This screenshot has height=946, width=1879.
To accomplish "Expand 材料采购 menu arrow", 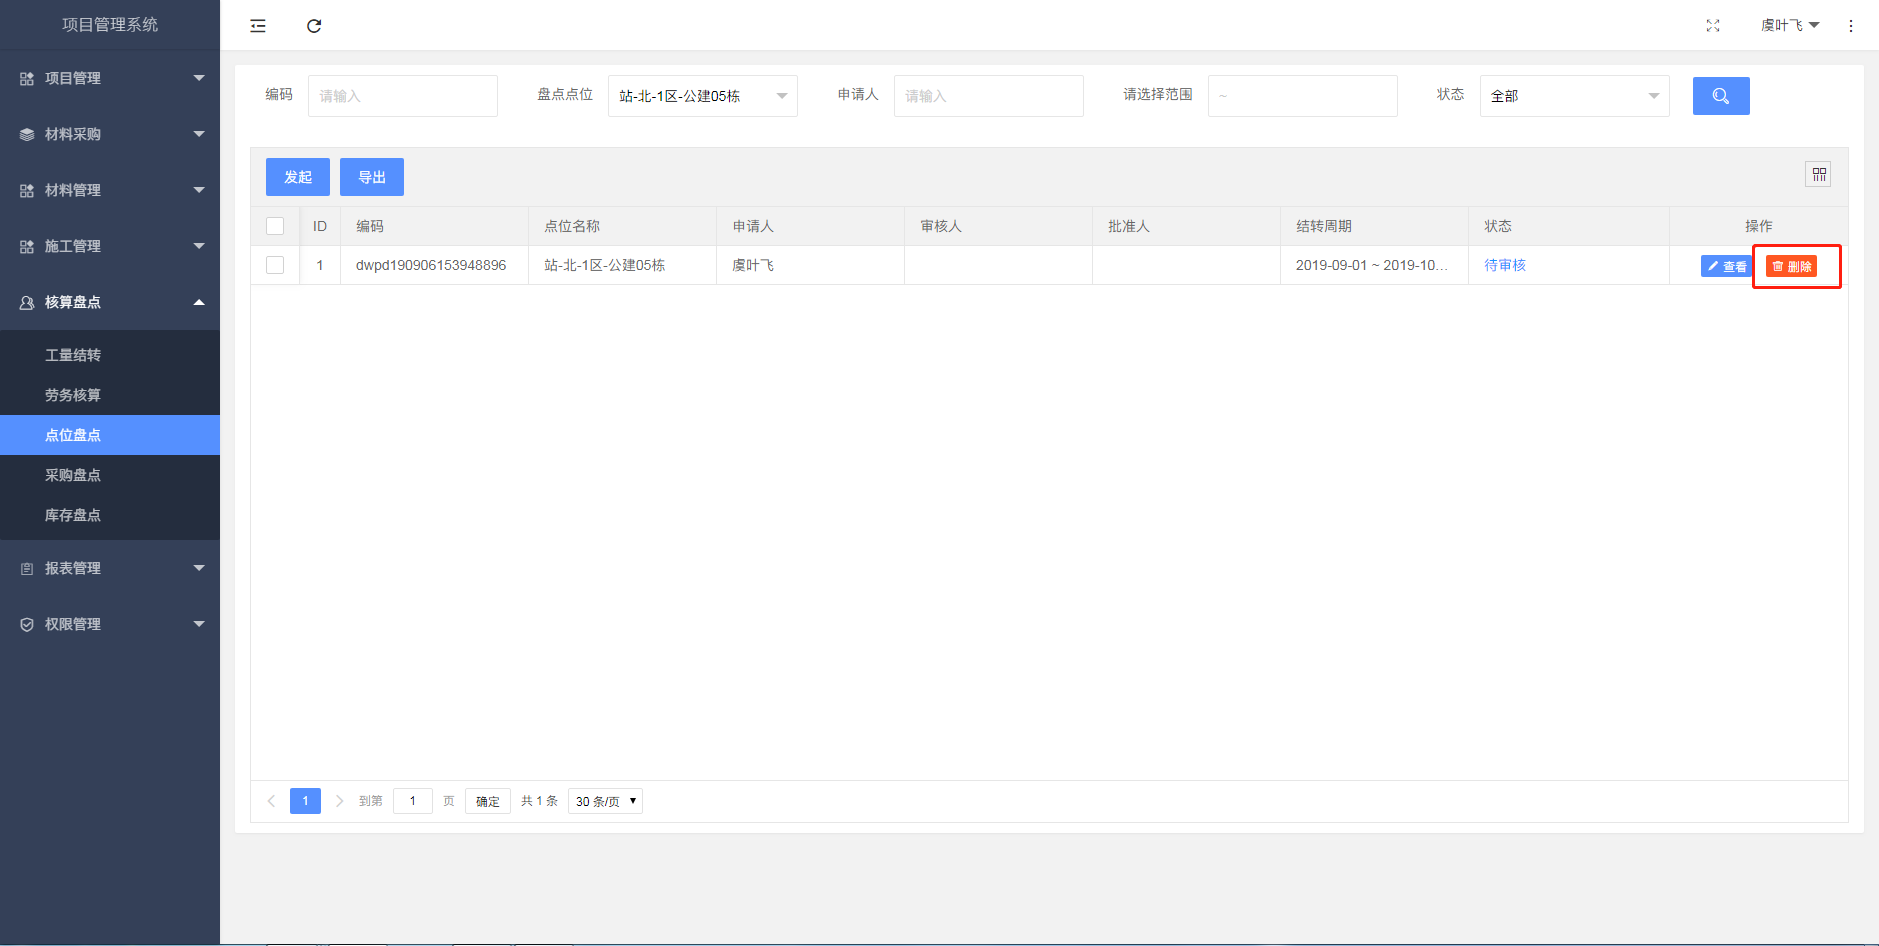I will coord(199,134).
